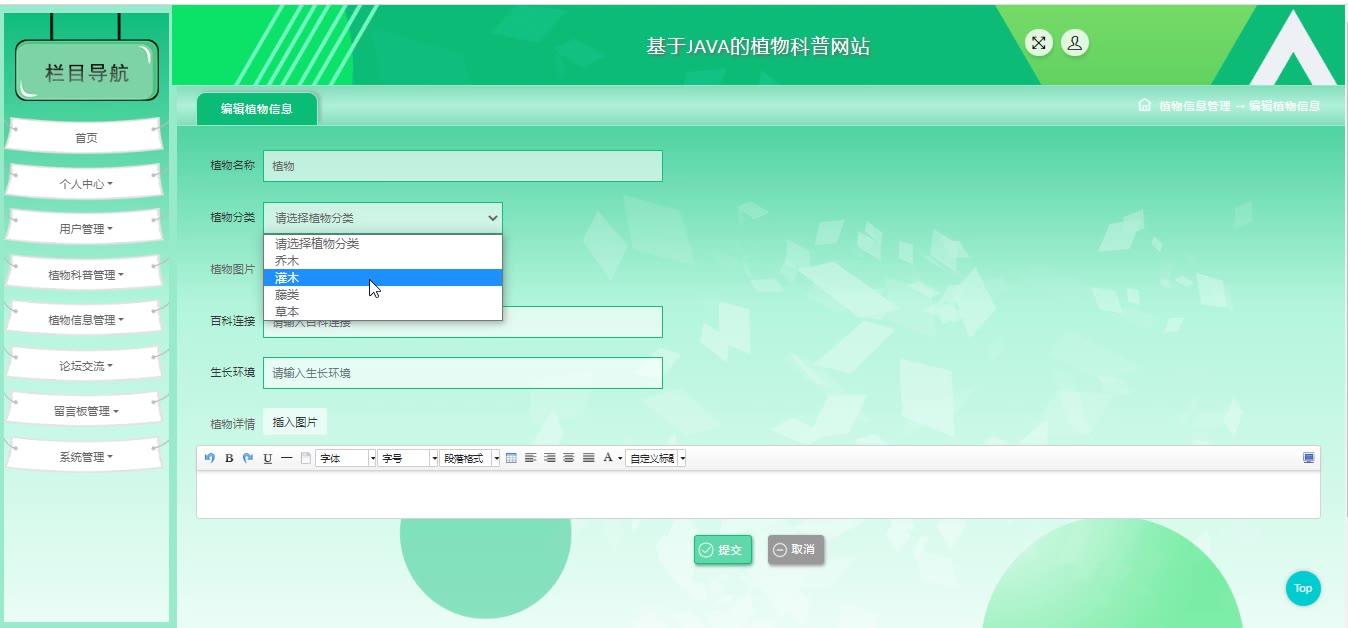Click the fullscreen expand icon in the header
This screenshot has height=628, width=1348.
tap(1039, 43)
